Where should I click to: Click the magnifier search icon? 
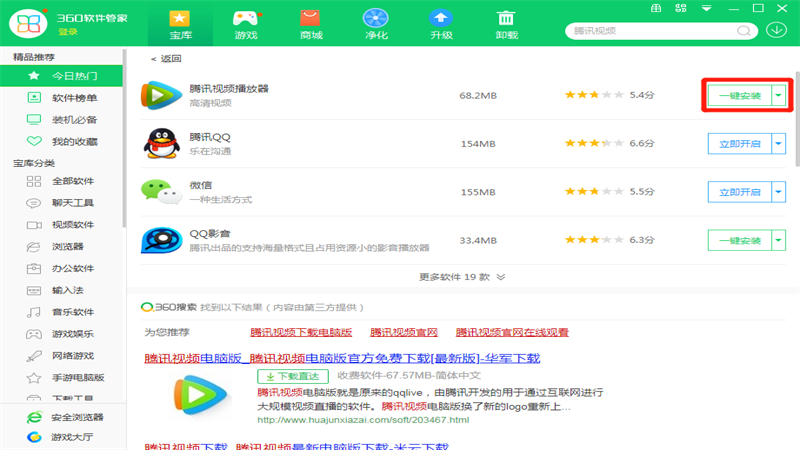click(744, 31)
